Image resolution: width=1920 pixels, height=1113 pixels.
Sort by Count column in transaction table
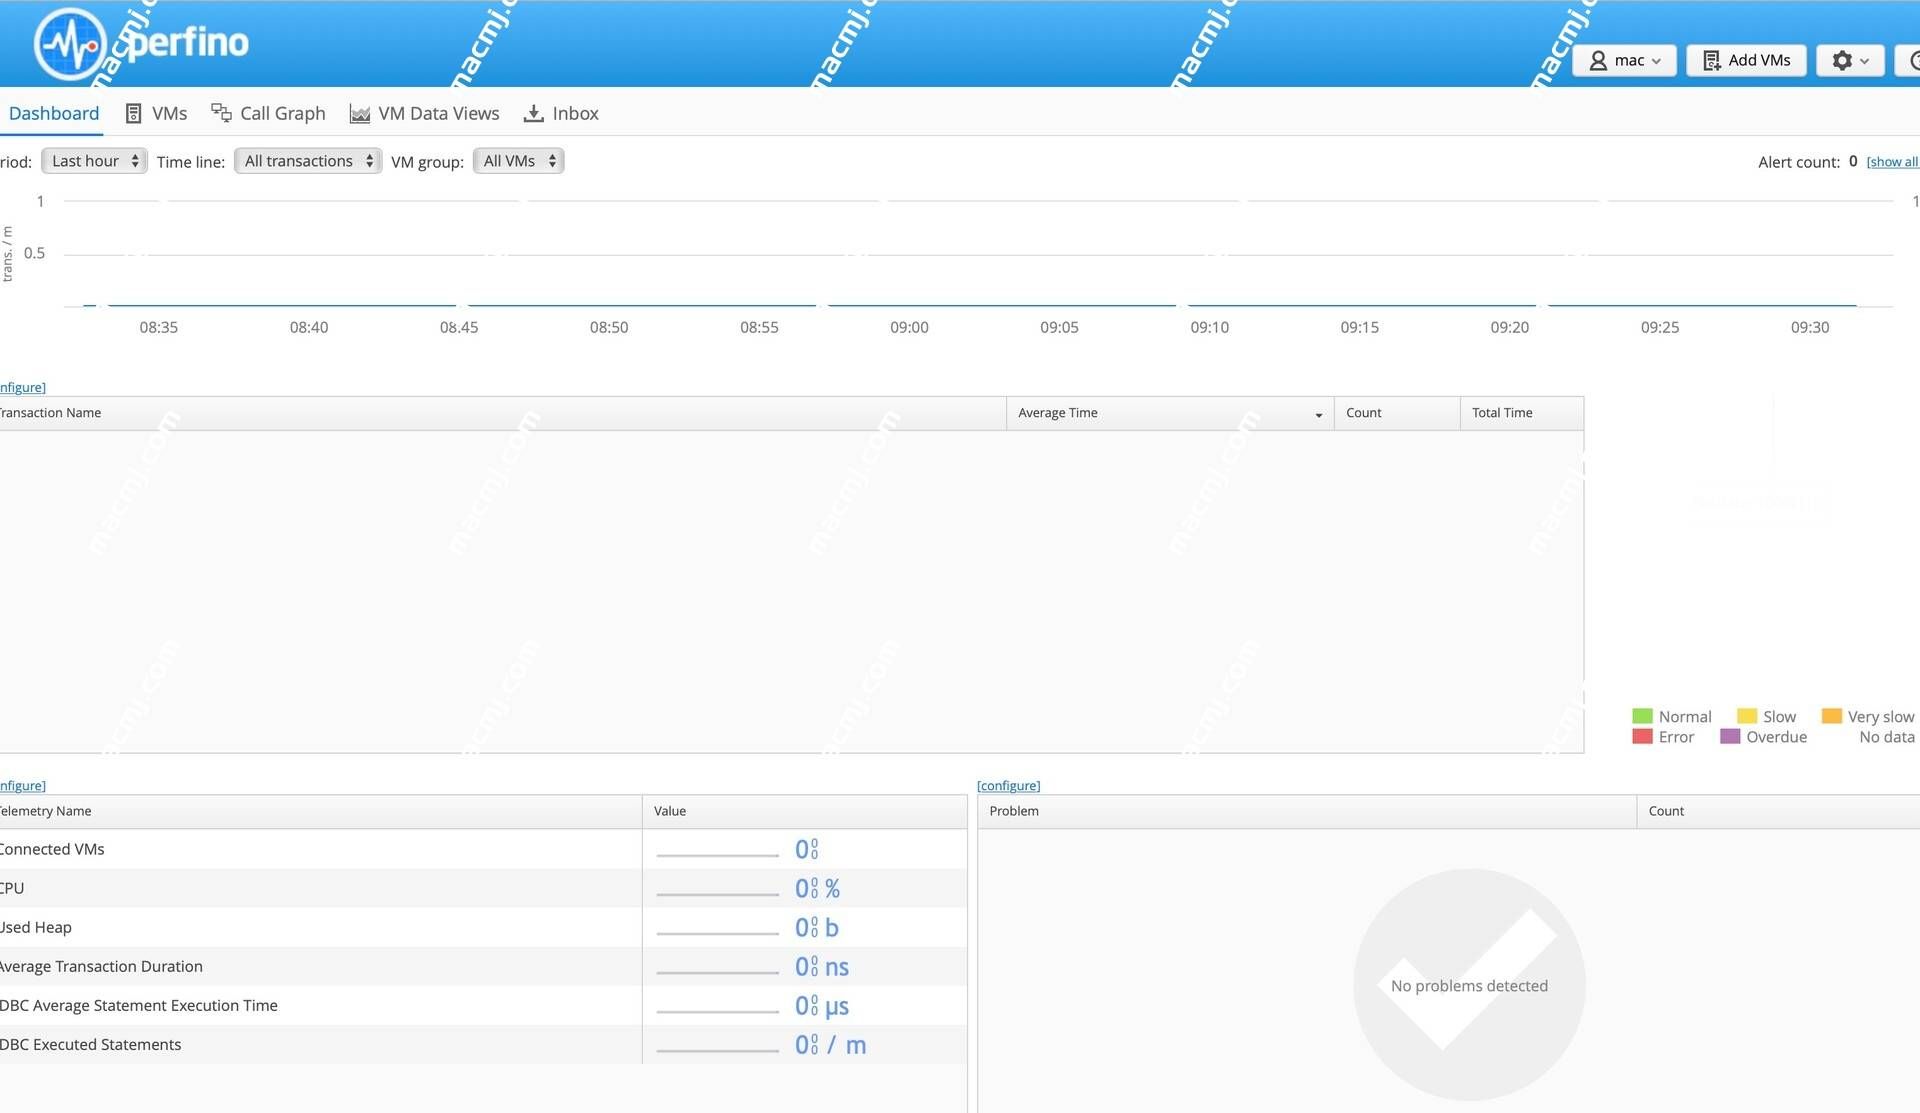(1397, 413)
